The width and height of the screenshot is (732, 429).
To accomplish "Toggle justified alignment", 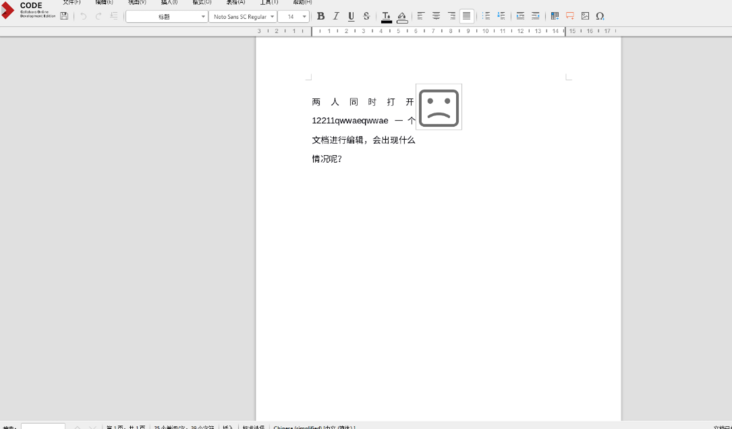I will pos(466,16).
